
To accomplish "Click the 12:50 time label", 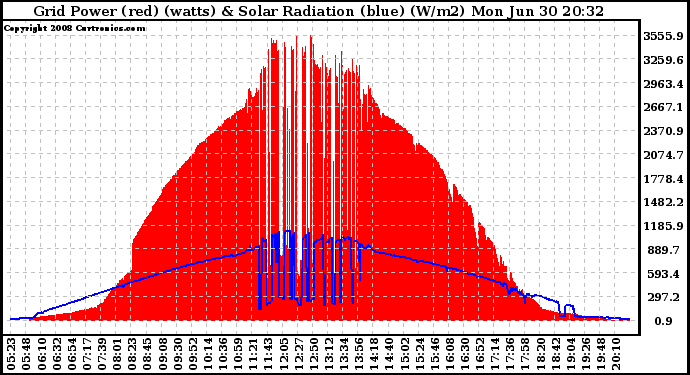I will (x=313, y=354).
